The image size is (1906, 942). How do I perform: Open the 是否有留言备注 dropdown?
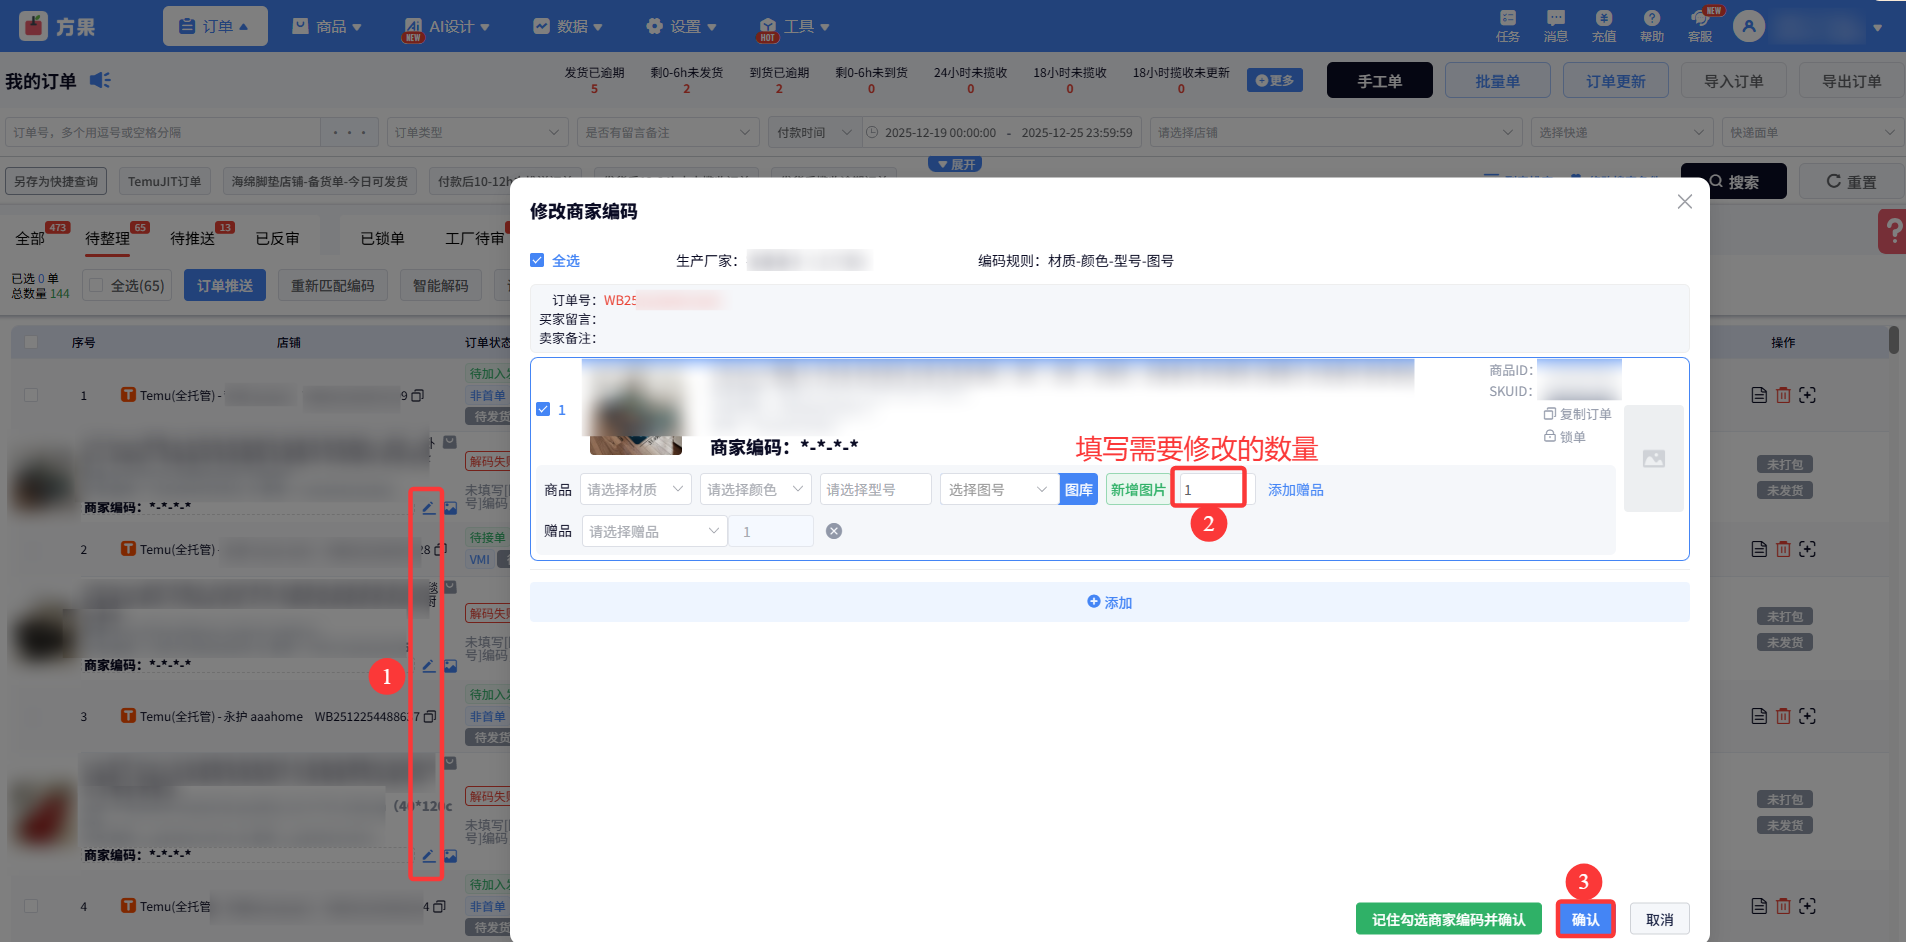coord(668,132)
